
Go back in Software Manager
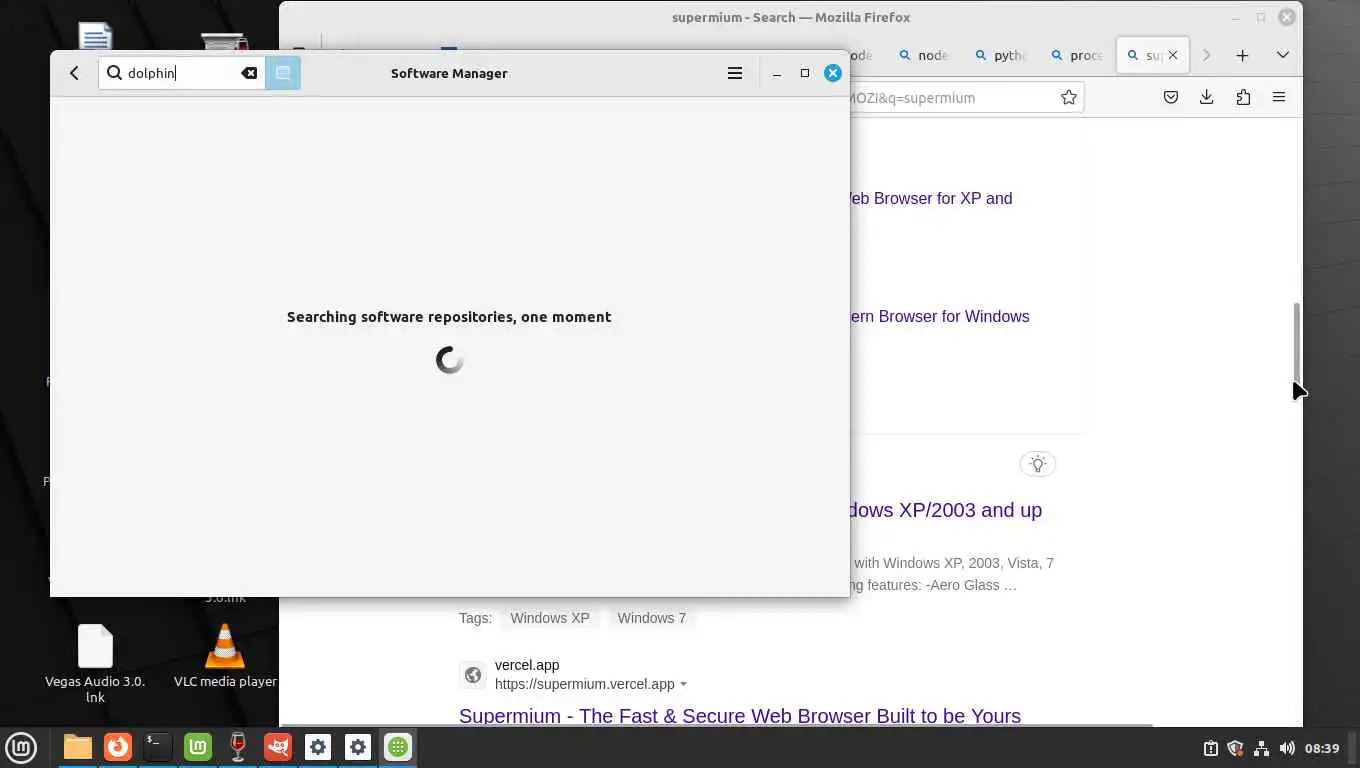click(x=74, y=73)
